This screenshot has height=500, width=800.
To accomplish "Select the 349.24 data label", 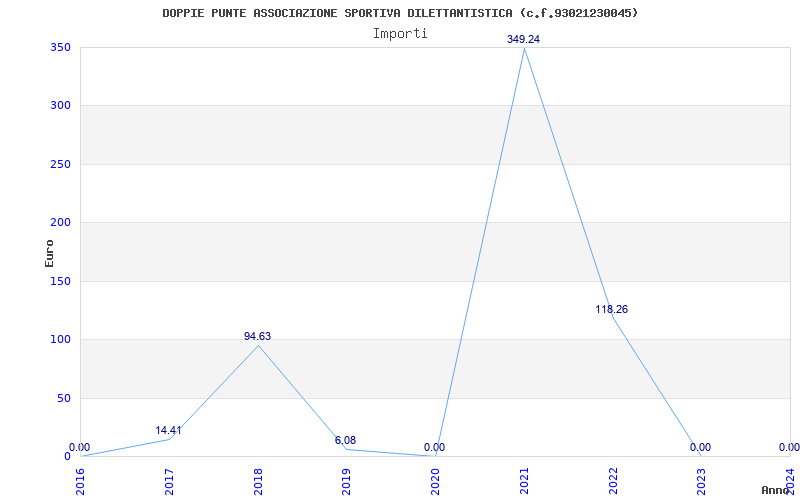I will (x=523, y=39).
